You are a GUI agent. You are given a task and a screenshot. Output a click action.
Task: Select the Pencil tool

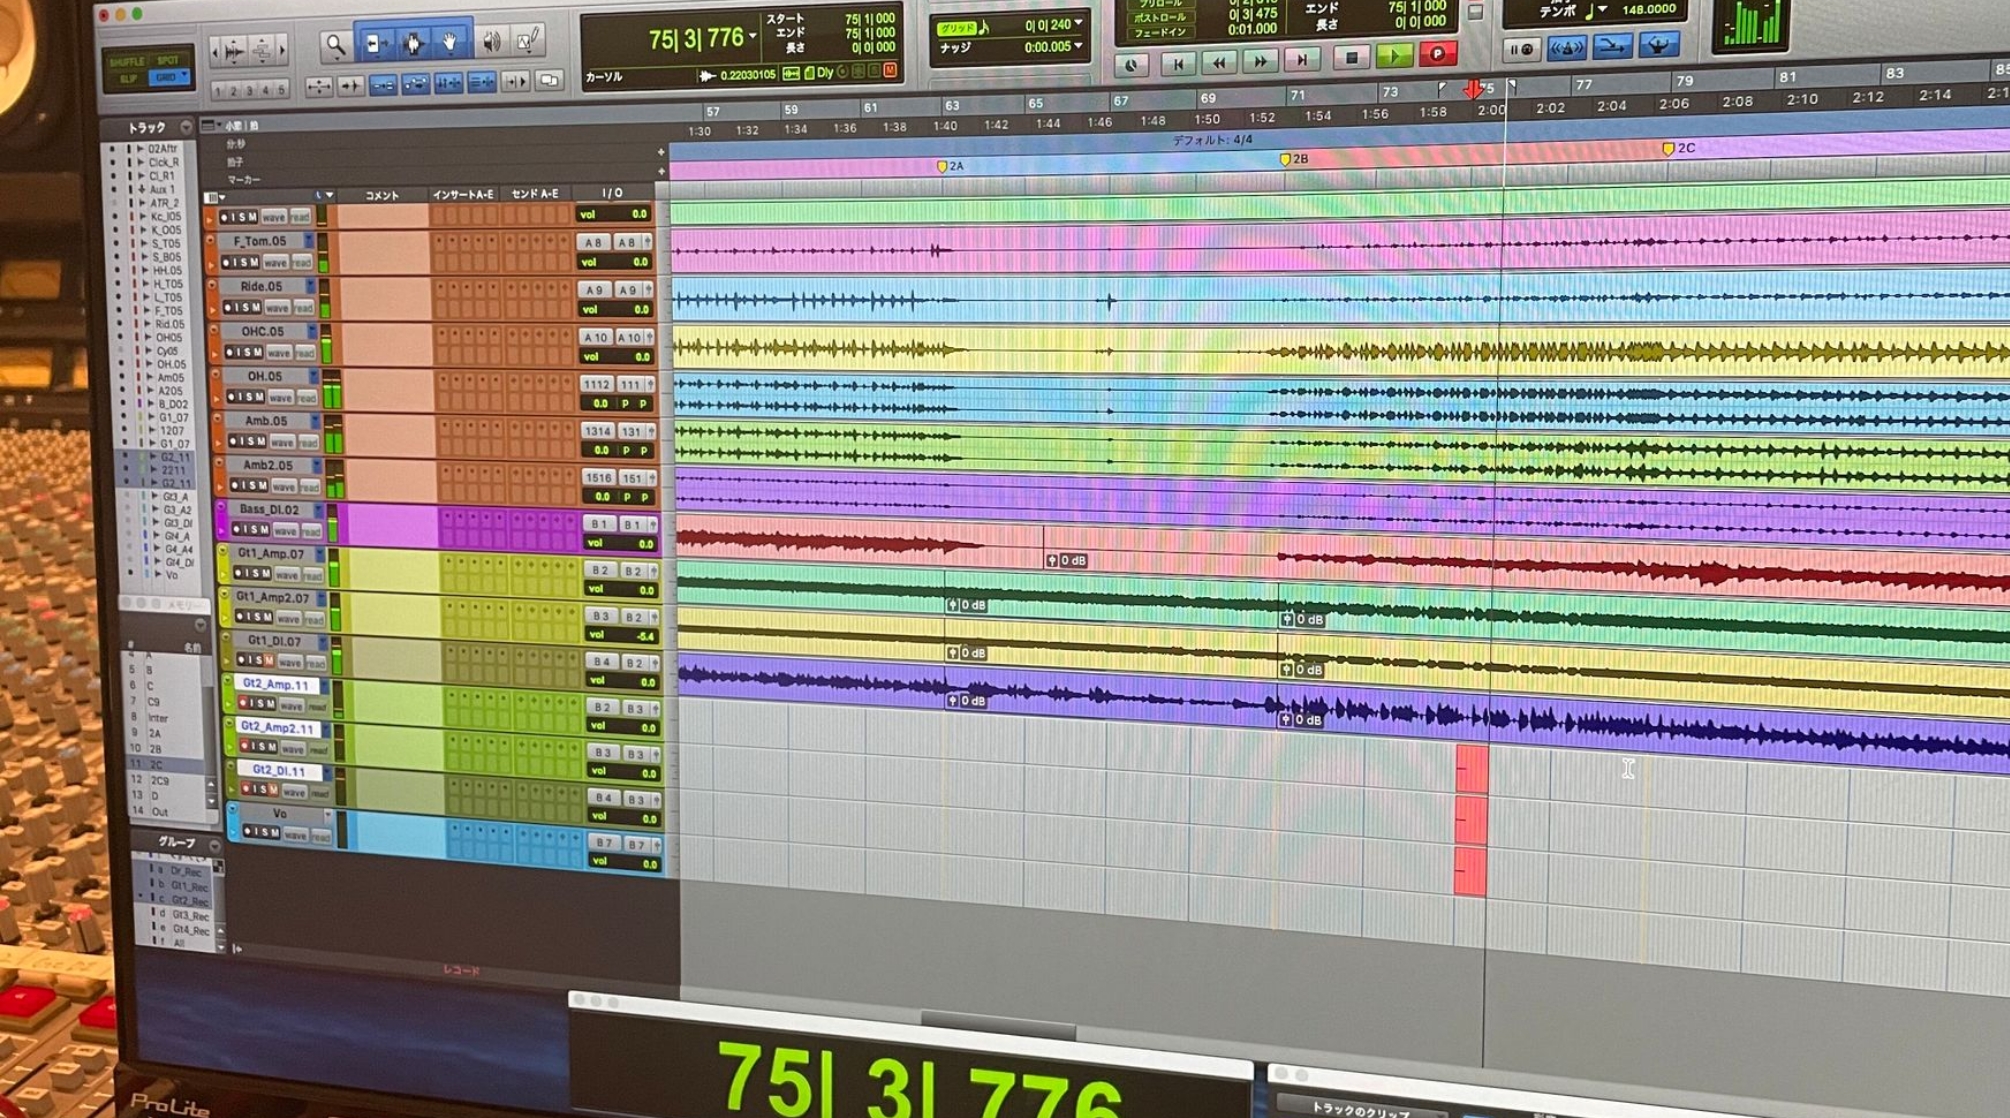(528, 40)
